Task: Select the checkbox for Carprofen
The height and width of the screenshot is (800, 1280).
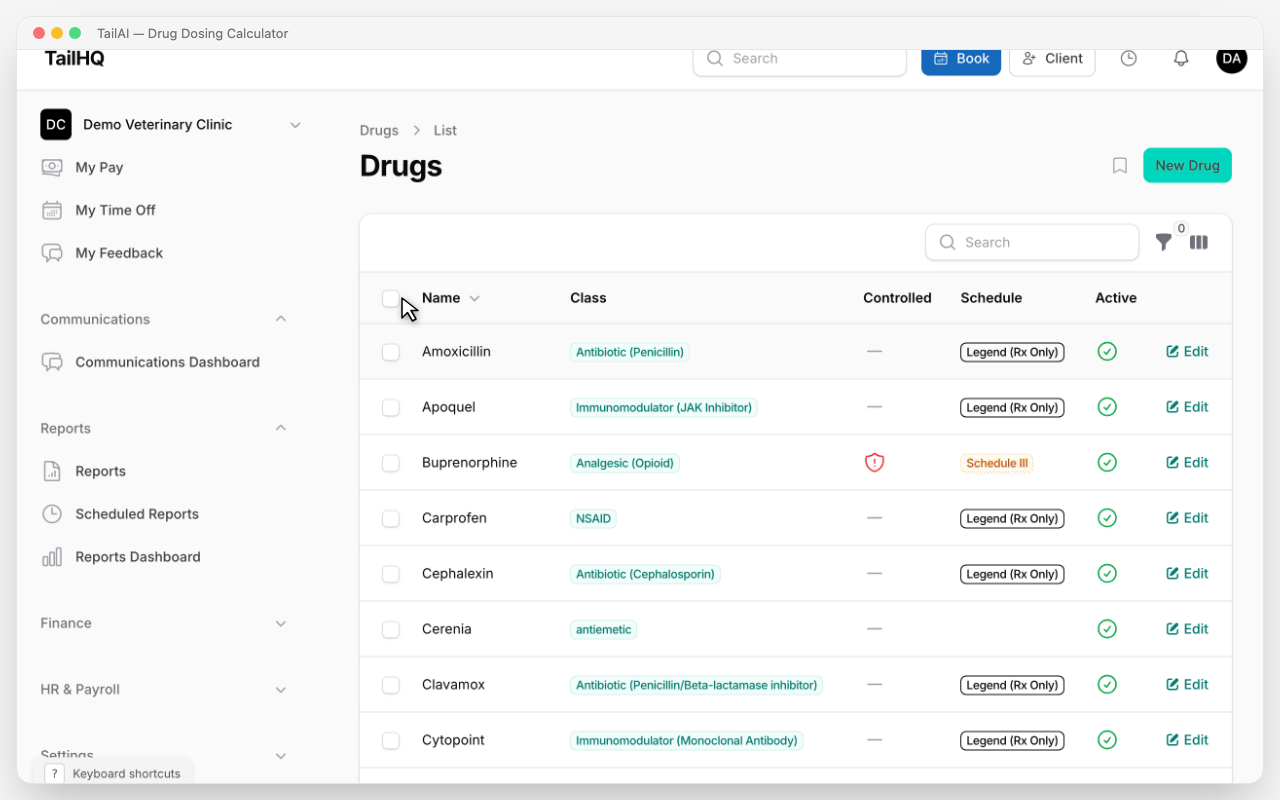Action: tap(391, 518)
